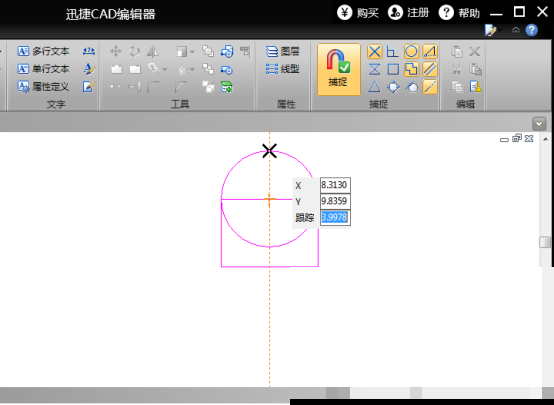Click the move tool icon in 工具

coord(116,52)
